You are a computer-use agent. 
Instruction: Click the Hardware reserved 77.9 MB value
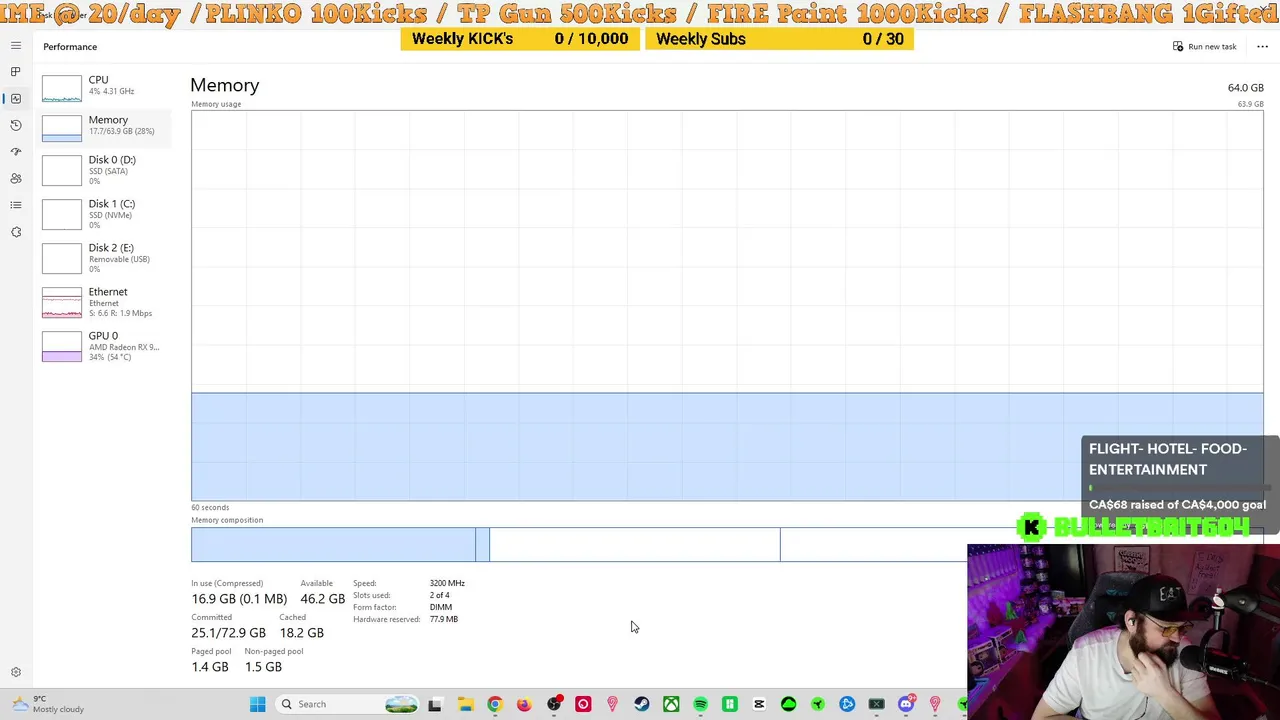click(x=444, y=619)
